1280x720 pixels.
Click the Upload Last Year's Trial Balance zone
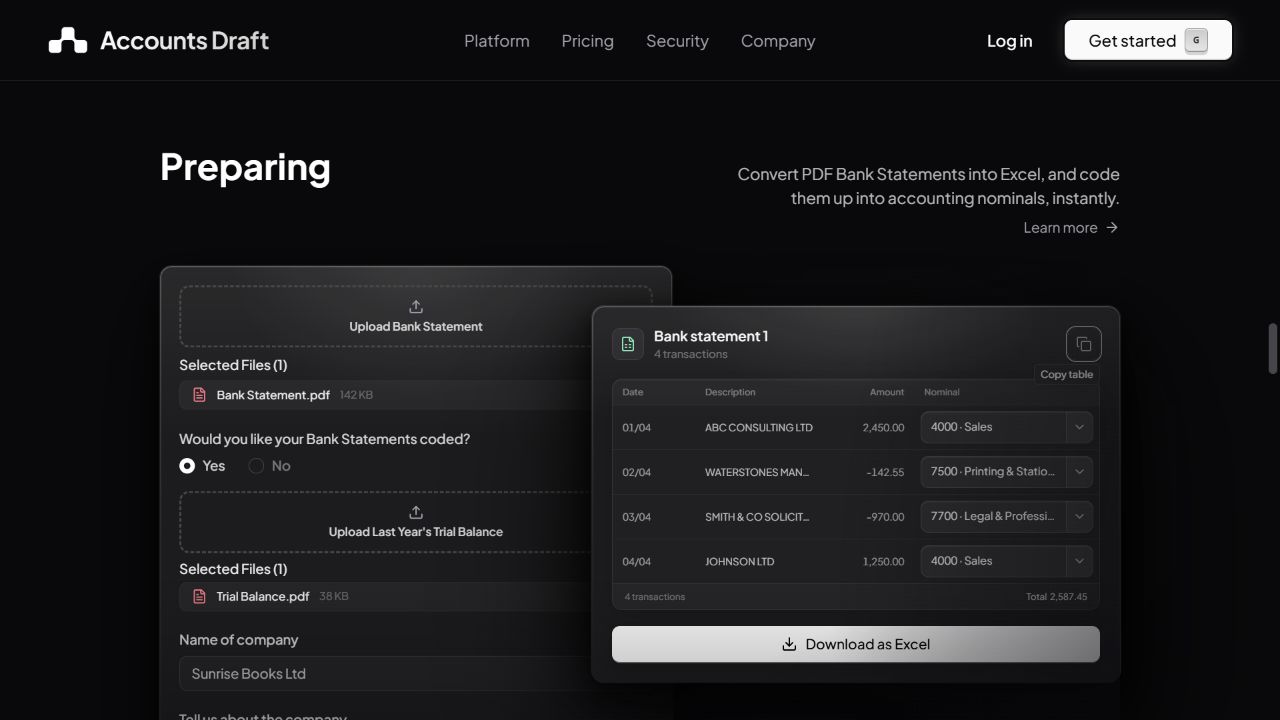tap(416, 521)
